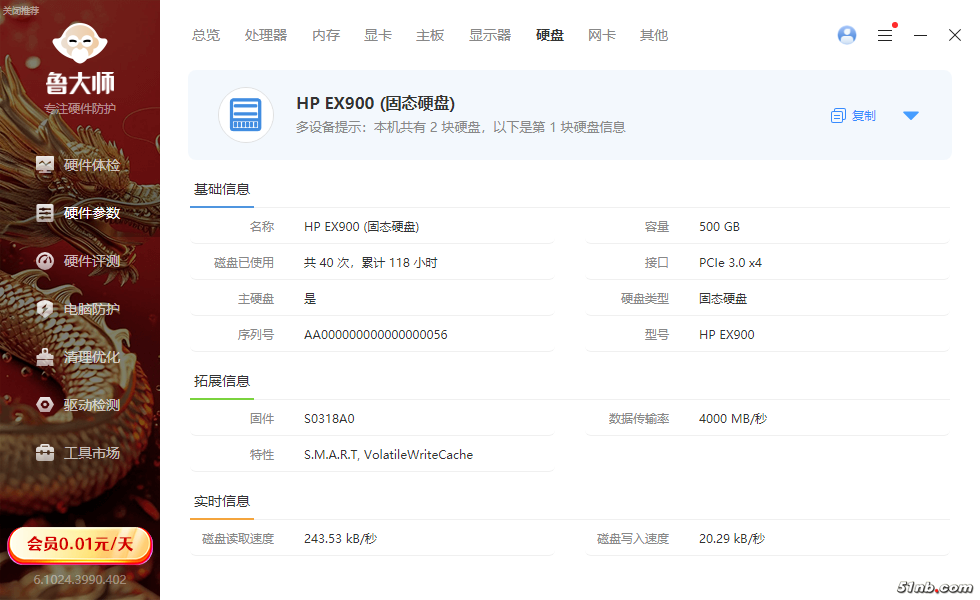Switch to the 处理器 tab
980x600 pixels.
point(266,35)
